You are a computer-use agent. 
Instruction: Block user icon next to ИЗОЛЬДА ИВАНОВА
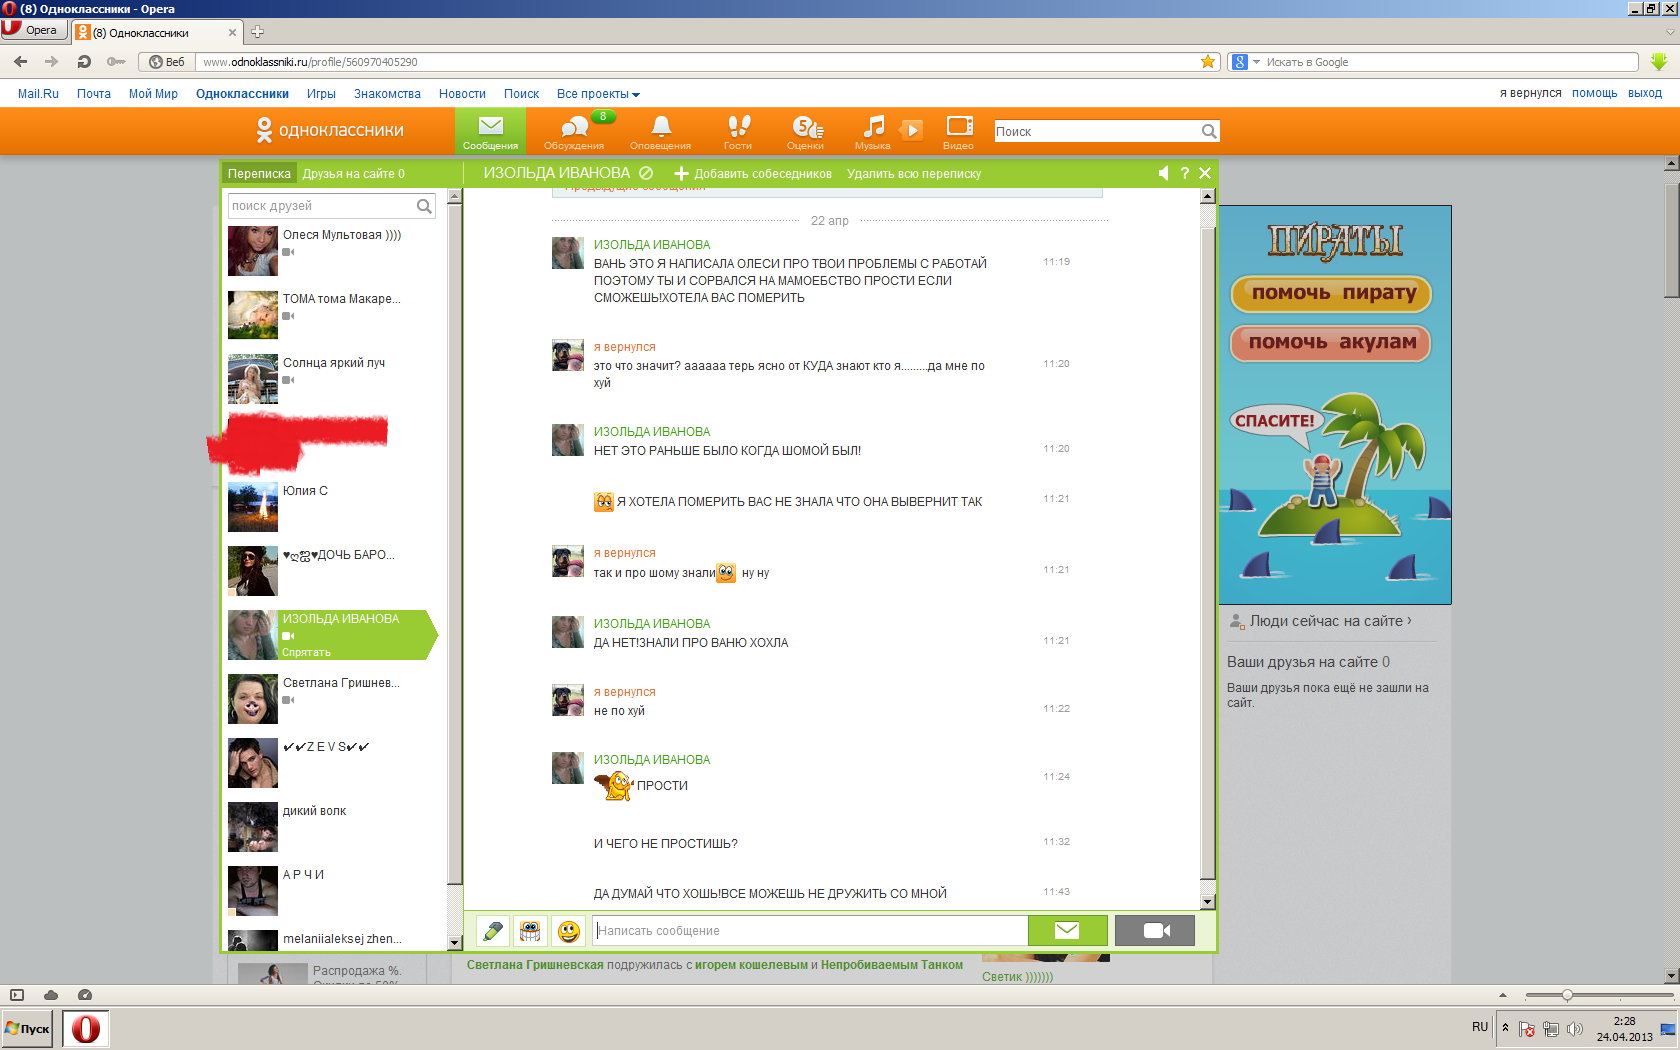tap(646, 173)
